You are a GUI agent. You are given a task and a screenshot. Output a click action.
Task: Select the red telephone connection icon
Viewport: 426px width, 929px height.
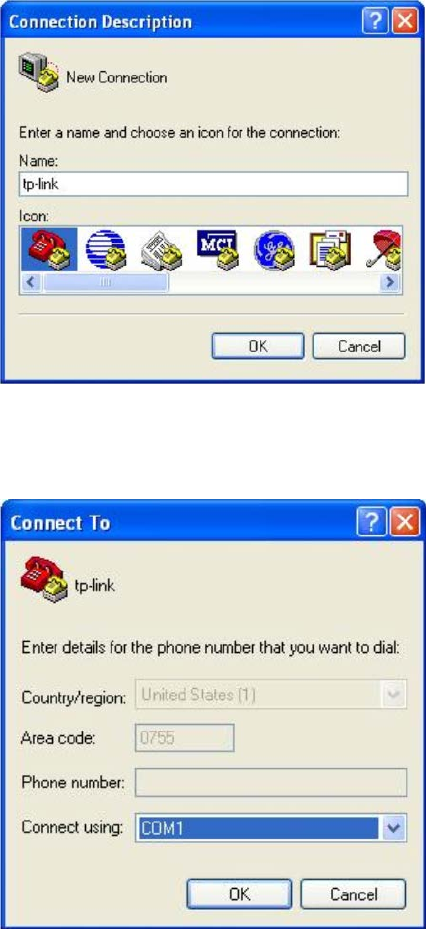click(49, 249)
